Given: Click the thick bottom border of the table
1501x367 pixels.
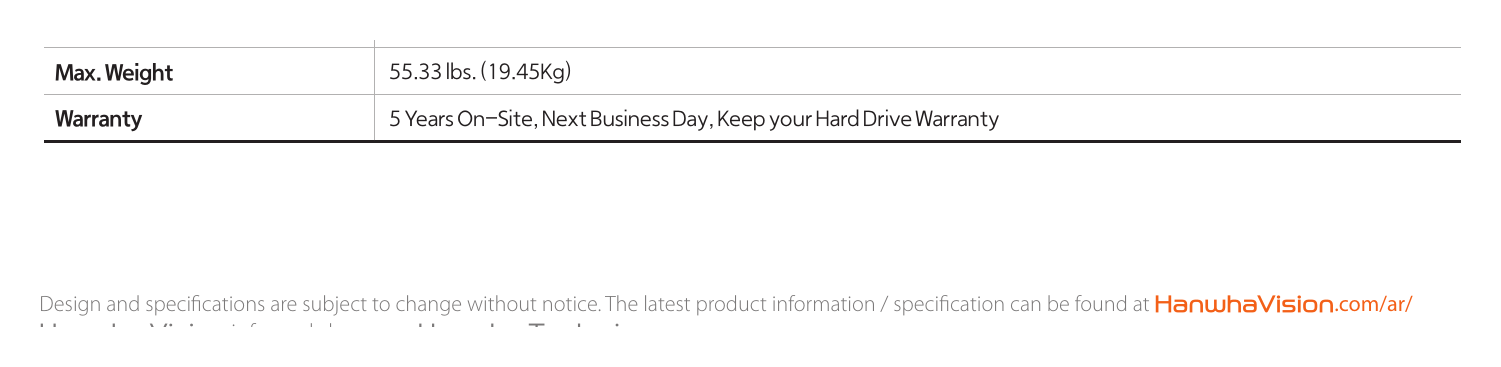Looking at the screenshot, I should pyautogui.click(x=752, y=143).
